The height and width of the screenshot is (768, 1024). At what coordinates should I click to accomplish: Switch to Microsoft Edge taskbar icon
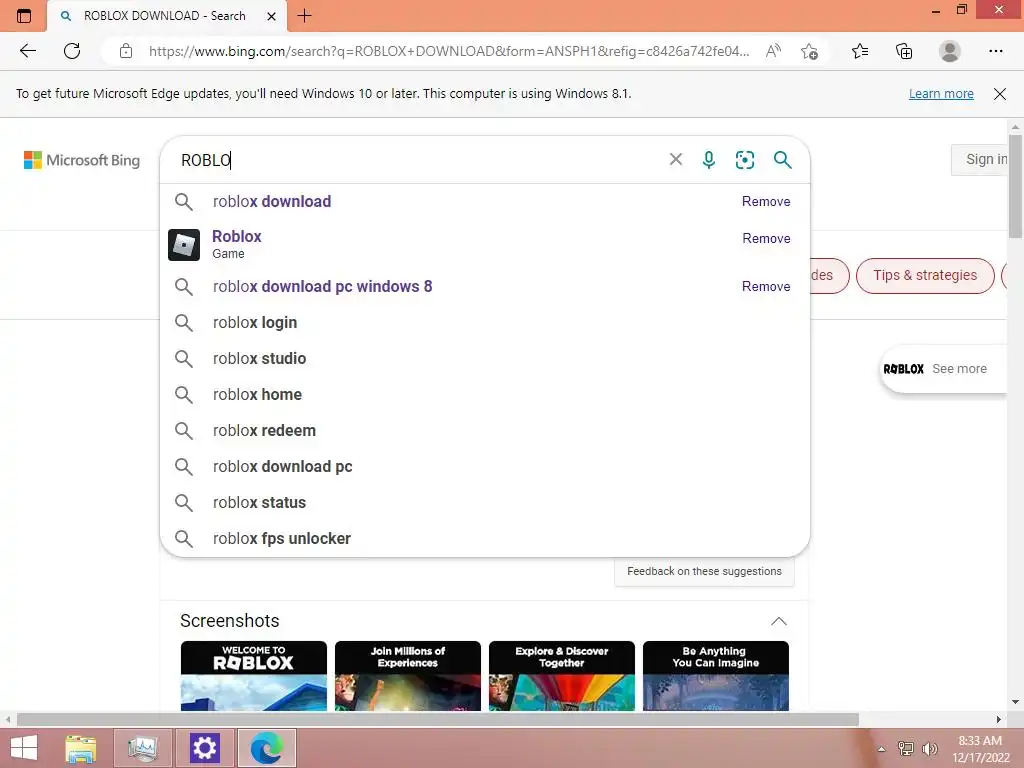(x=266, y=748)
